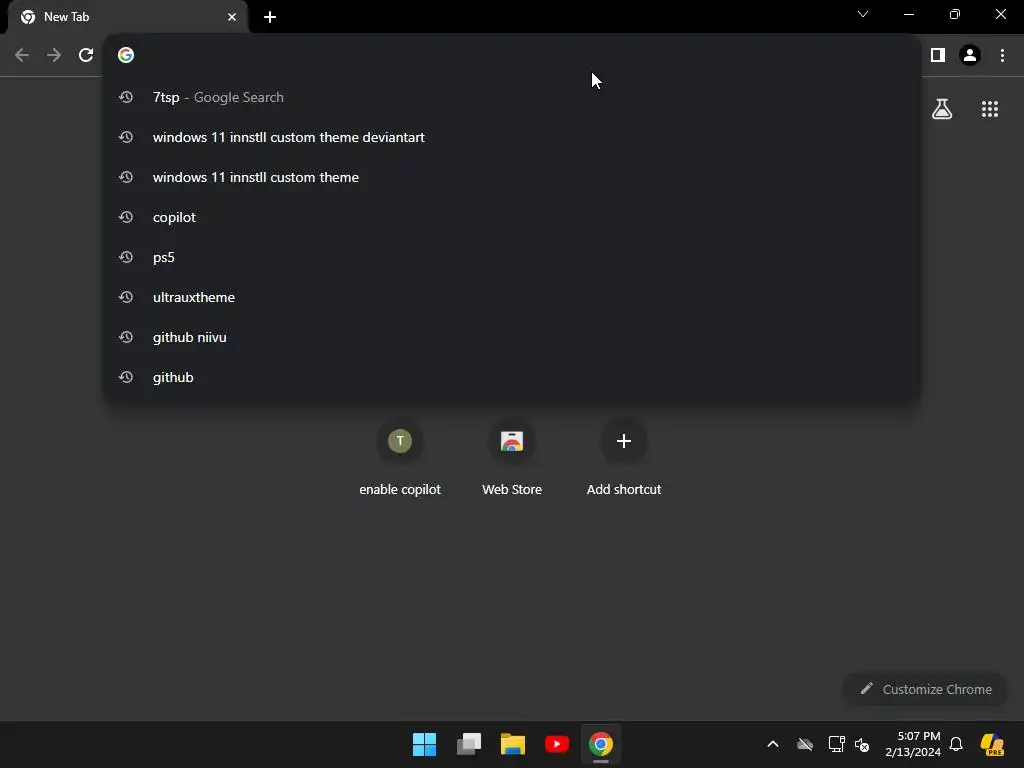Select the New Tab tab
This screenshot has width=1024, height=768.
click(x=128, y=17)
